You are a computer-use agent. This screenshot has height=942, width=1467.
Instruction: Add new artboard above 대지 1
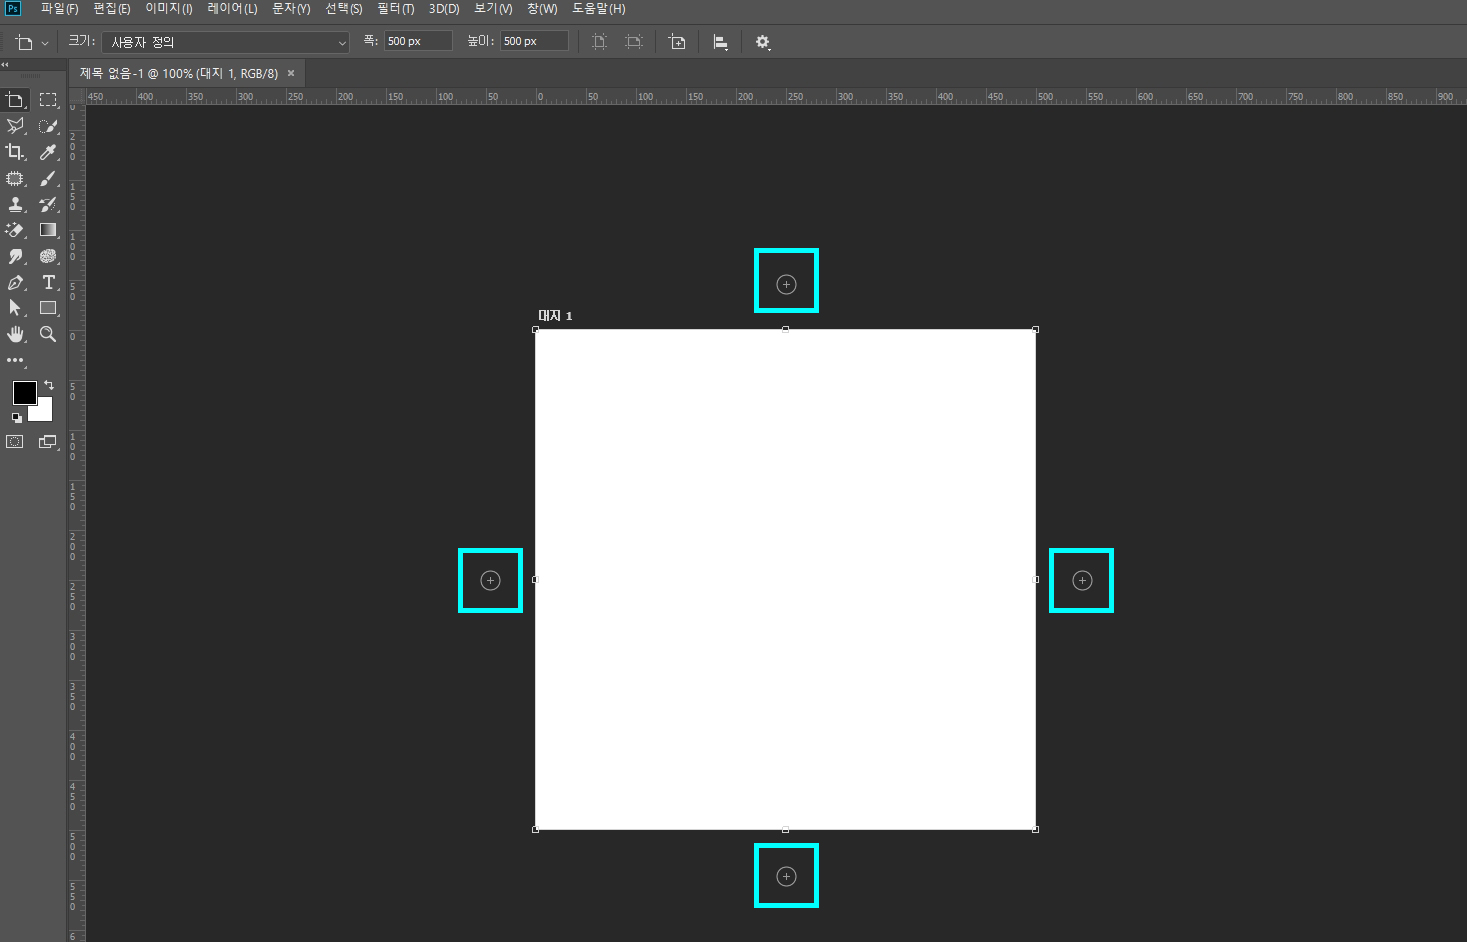click(786, 284)
